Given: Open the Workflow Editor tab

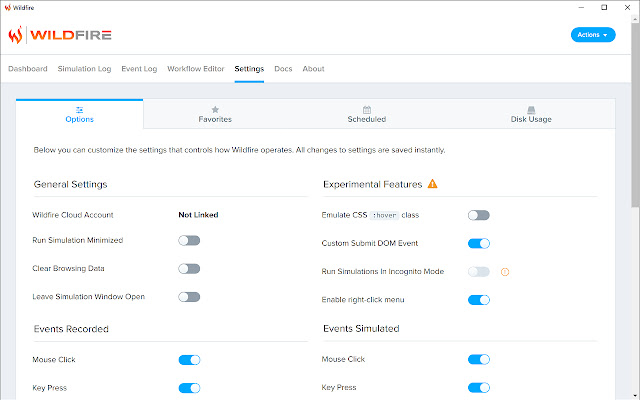Looking at the screenshot, I should (x=196, y=69).
